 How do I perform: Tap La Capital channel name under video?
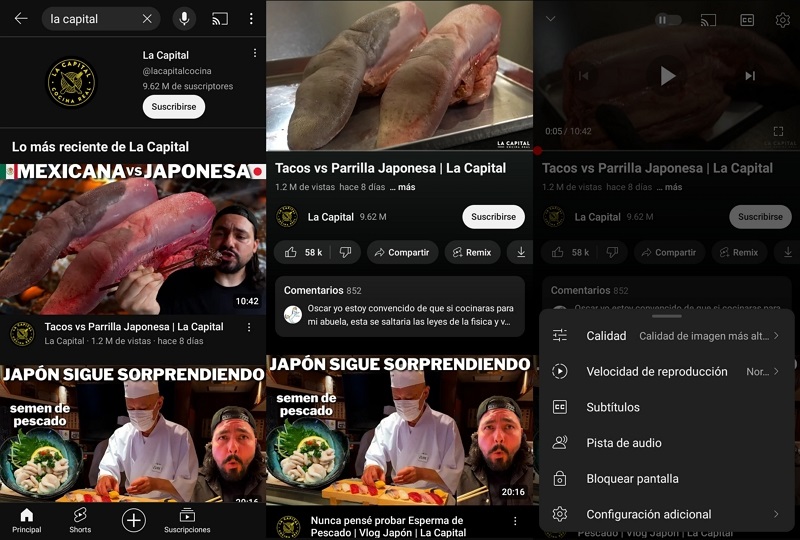(x=330, y=217)
